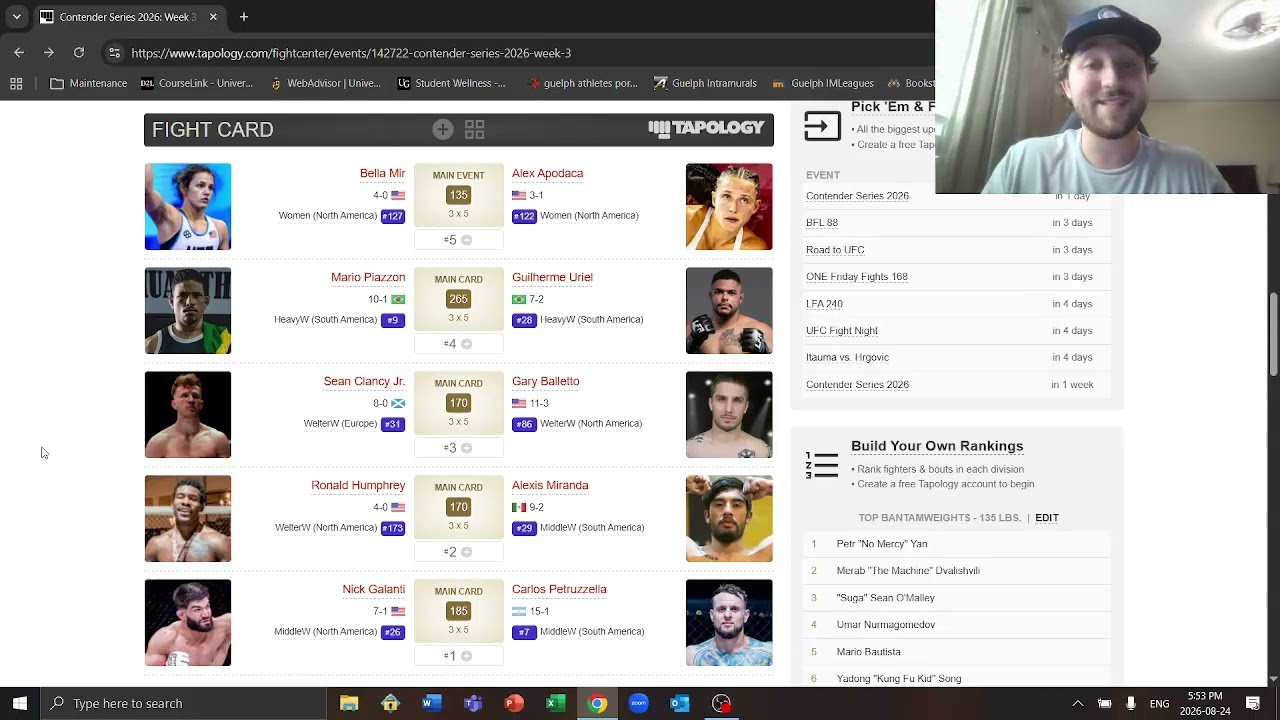
Task: Go forward in browser history
Action: coord(49,52)
